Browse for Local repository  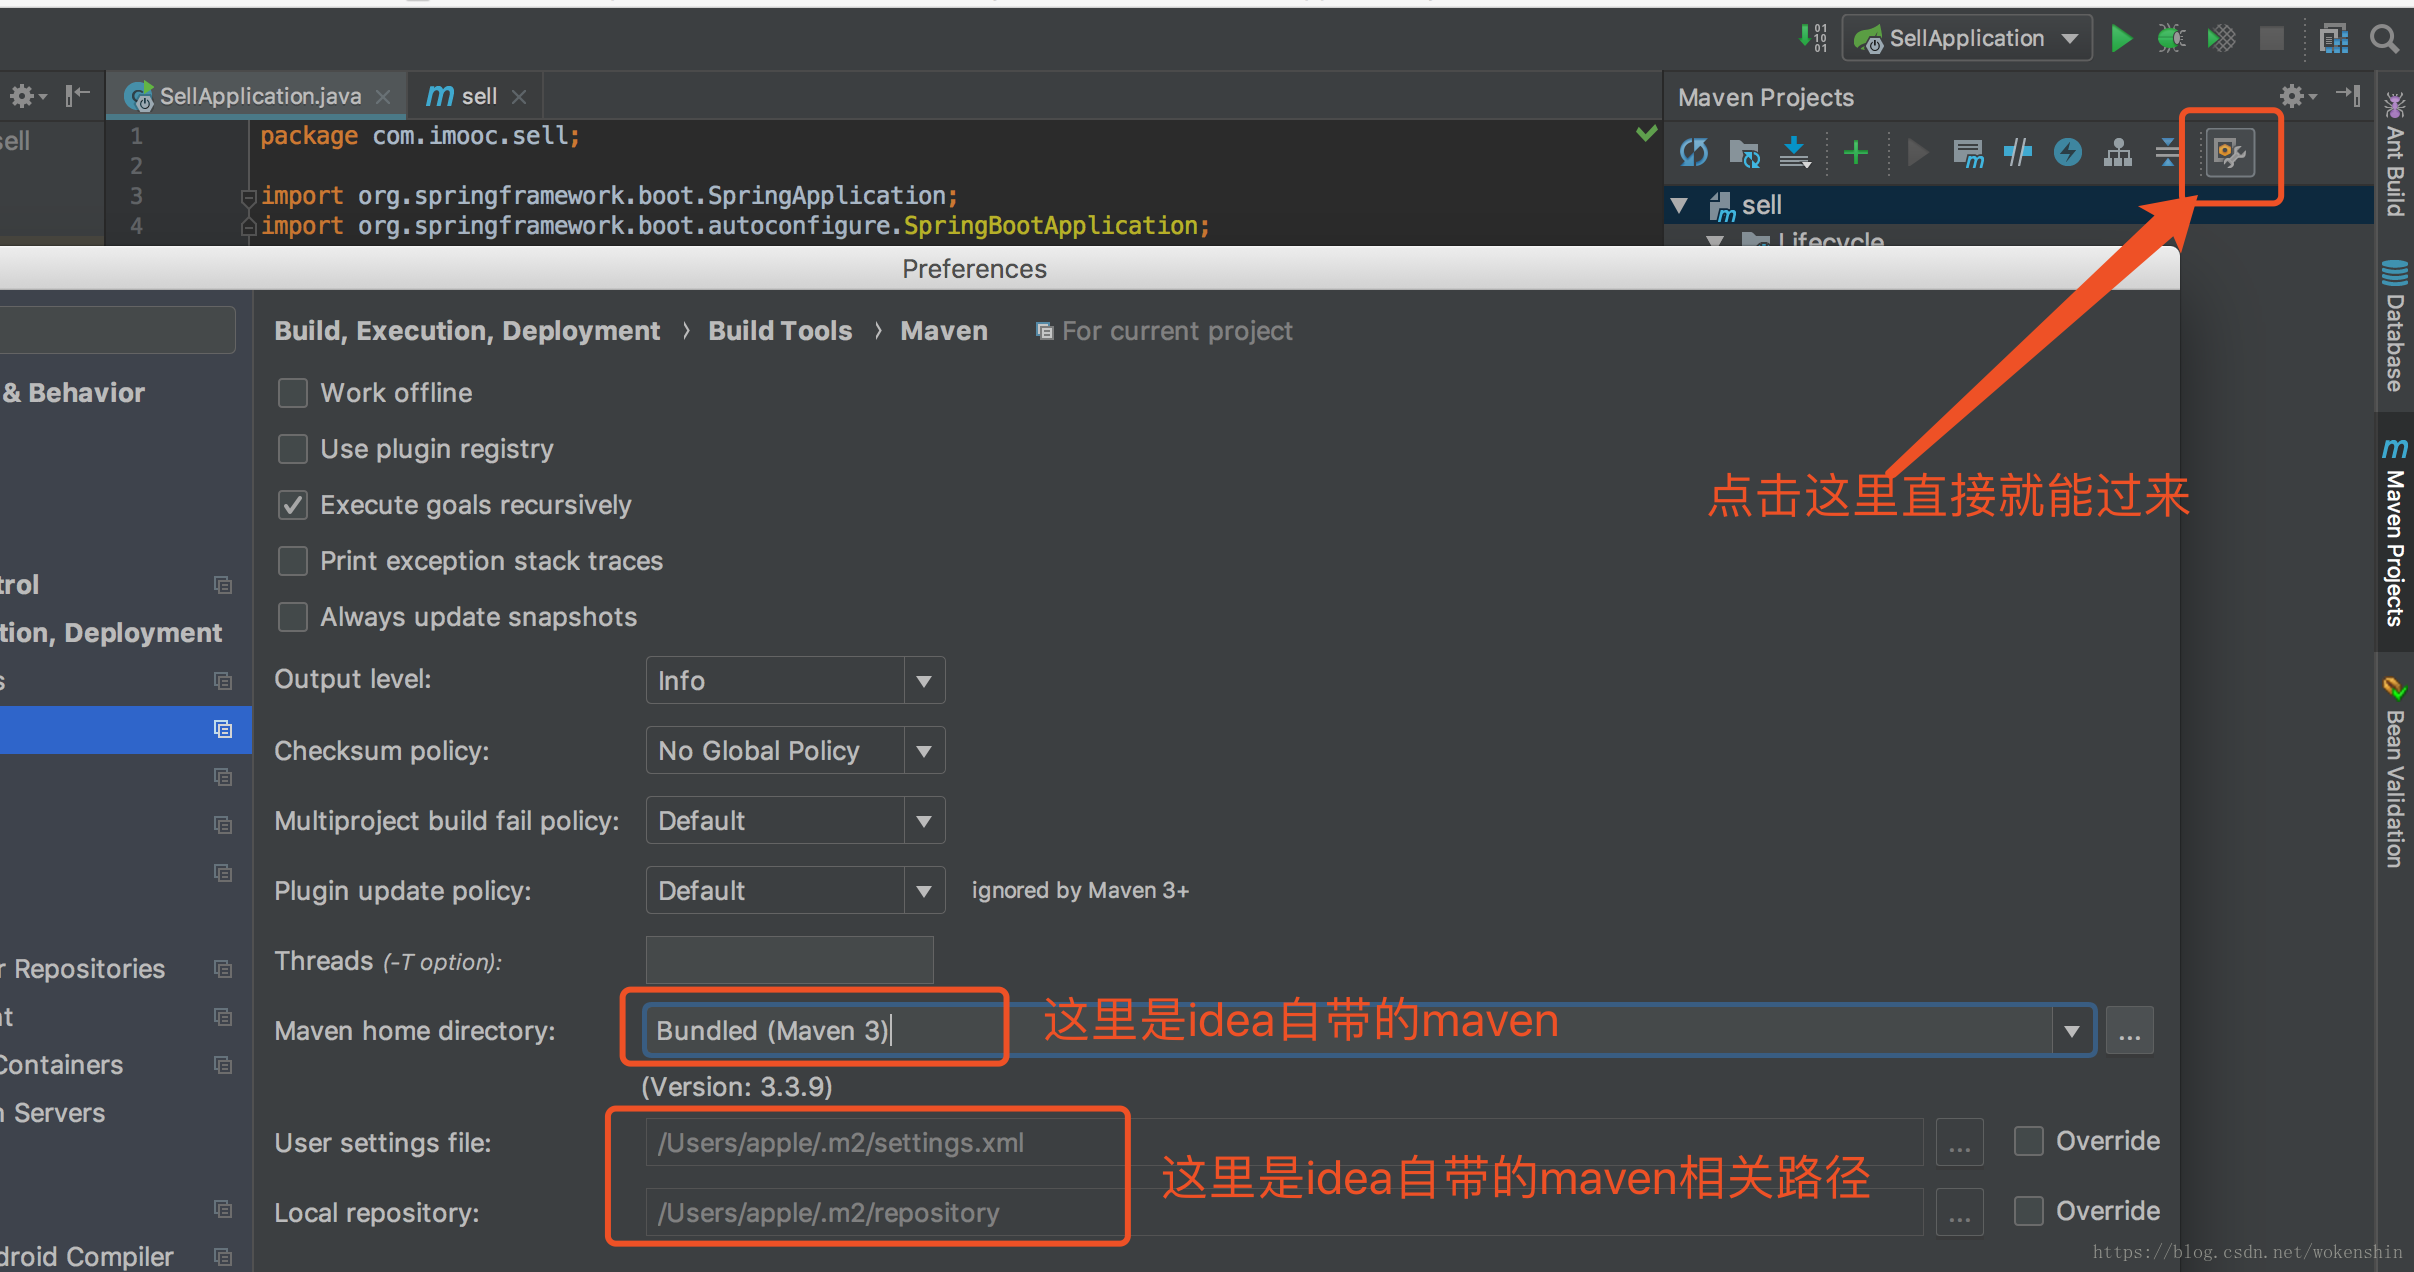point(1960,1212)
